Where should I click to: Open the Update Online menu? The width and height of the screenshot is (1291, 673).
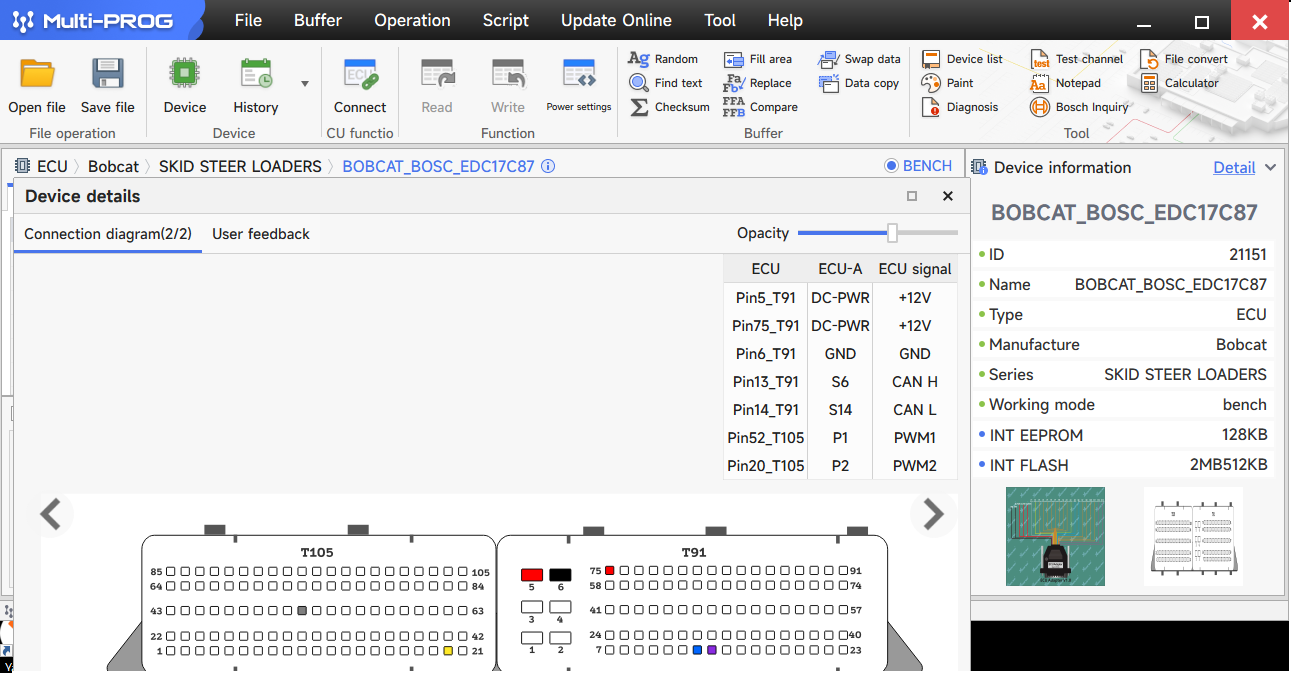pos(616,20)
